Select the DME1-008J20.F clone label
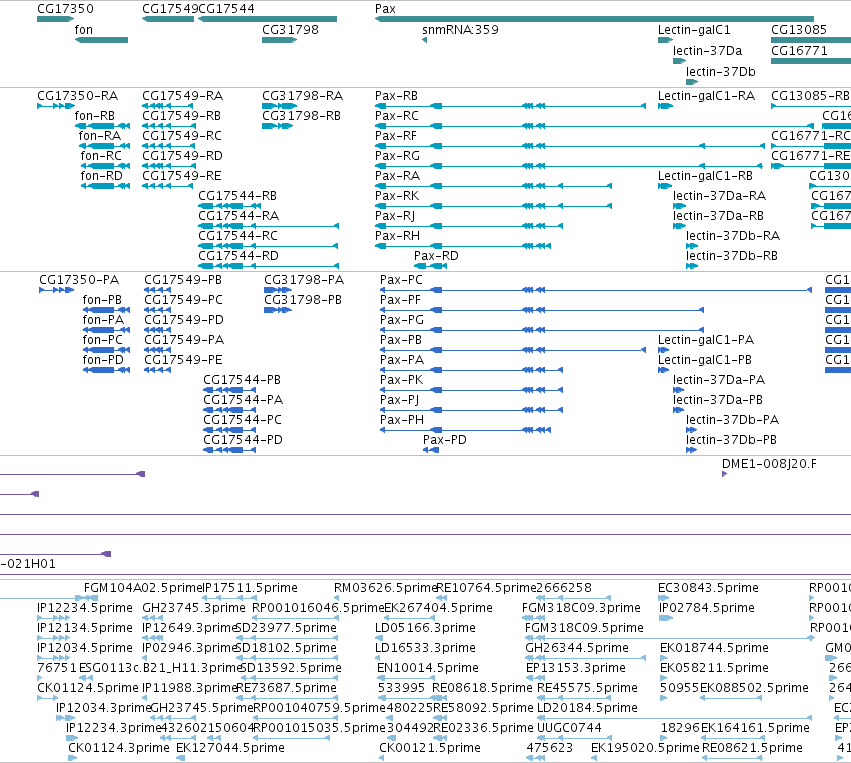Screen dimensions: 851x763 769,464
